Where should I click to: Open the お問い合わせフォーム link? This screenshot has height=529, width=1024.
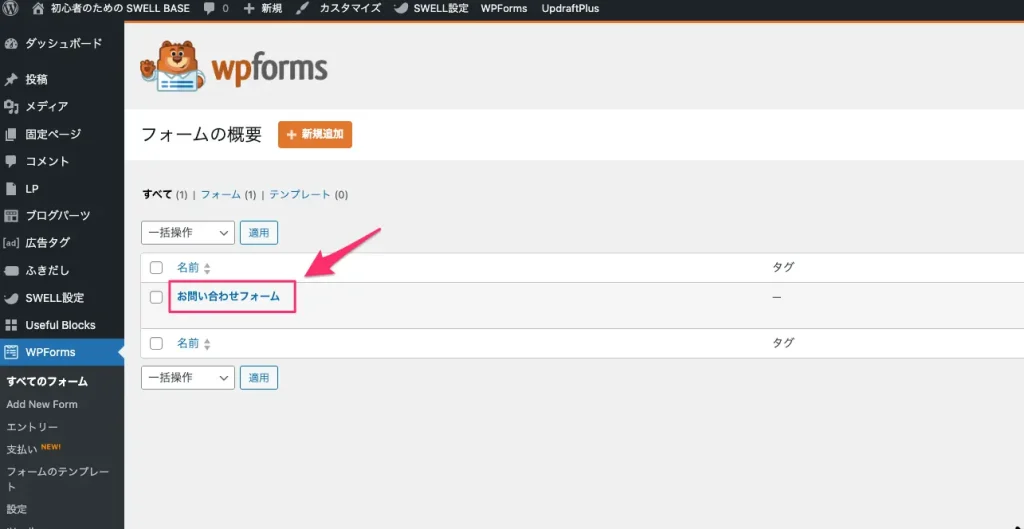[x=228, y=297]
